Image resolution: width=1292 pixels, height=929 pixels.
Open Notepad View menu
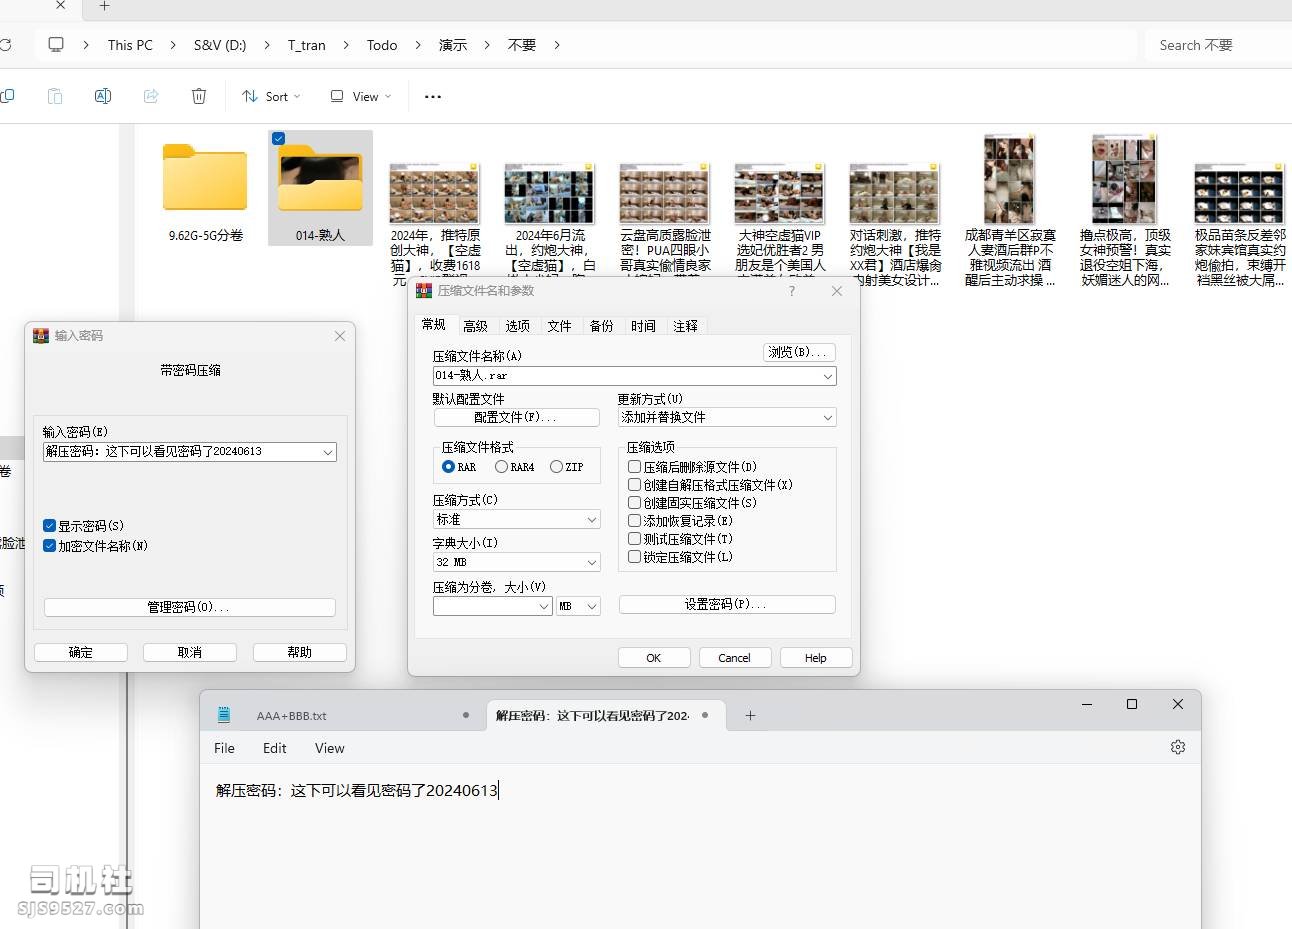click(329, 748)
